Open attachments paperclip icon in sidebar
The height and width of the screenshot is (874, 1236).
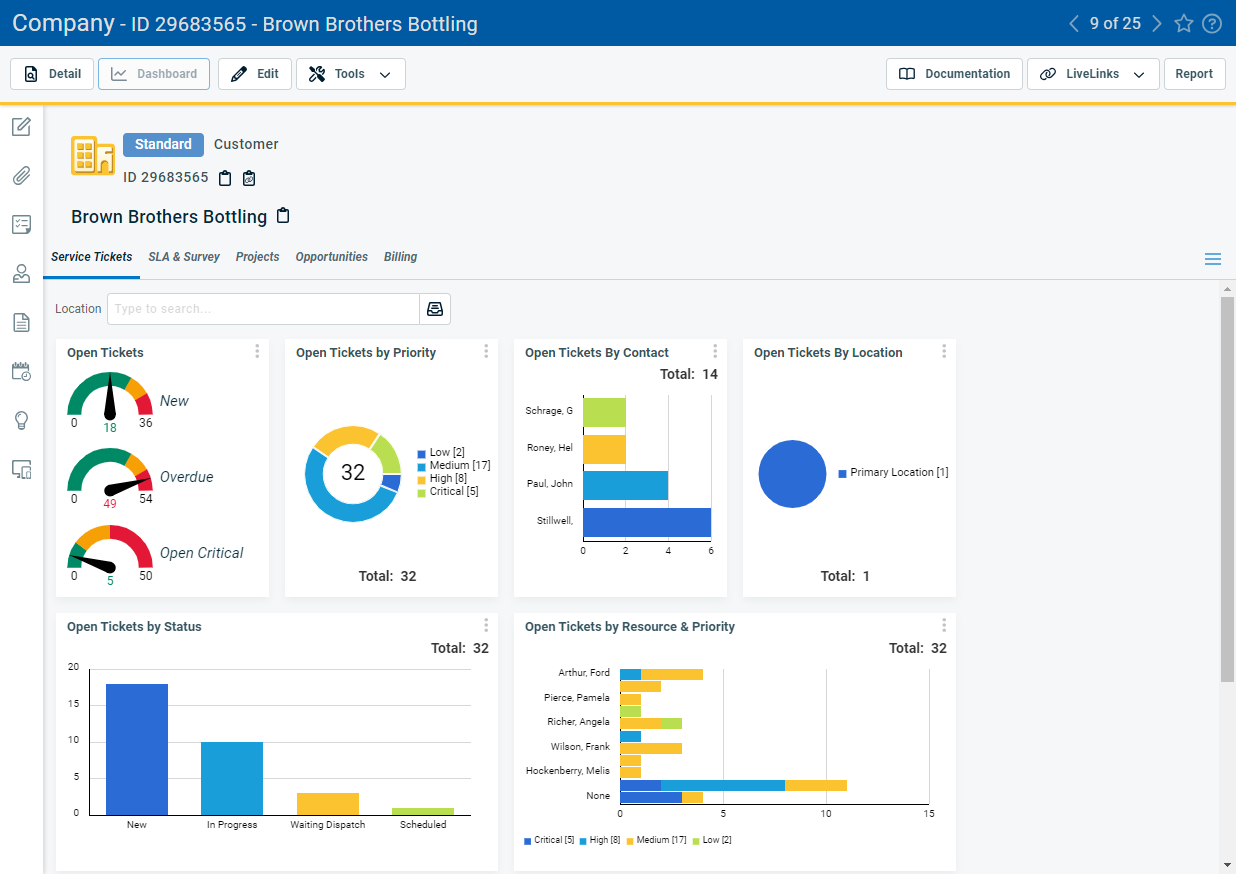(x=21, y=176)
